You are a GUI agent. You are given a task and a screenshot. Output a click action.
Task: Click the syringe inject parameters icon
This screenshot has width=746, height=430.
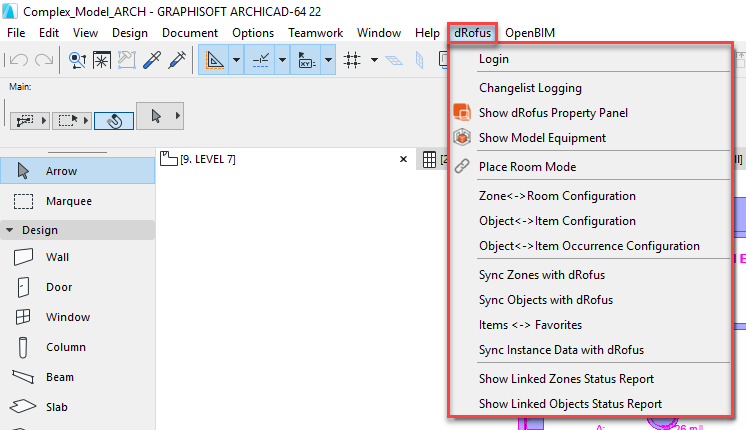click(x=178, y=60)
